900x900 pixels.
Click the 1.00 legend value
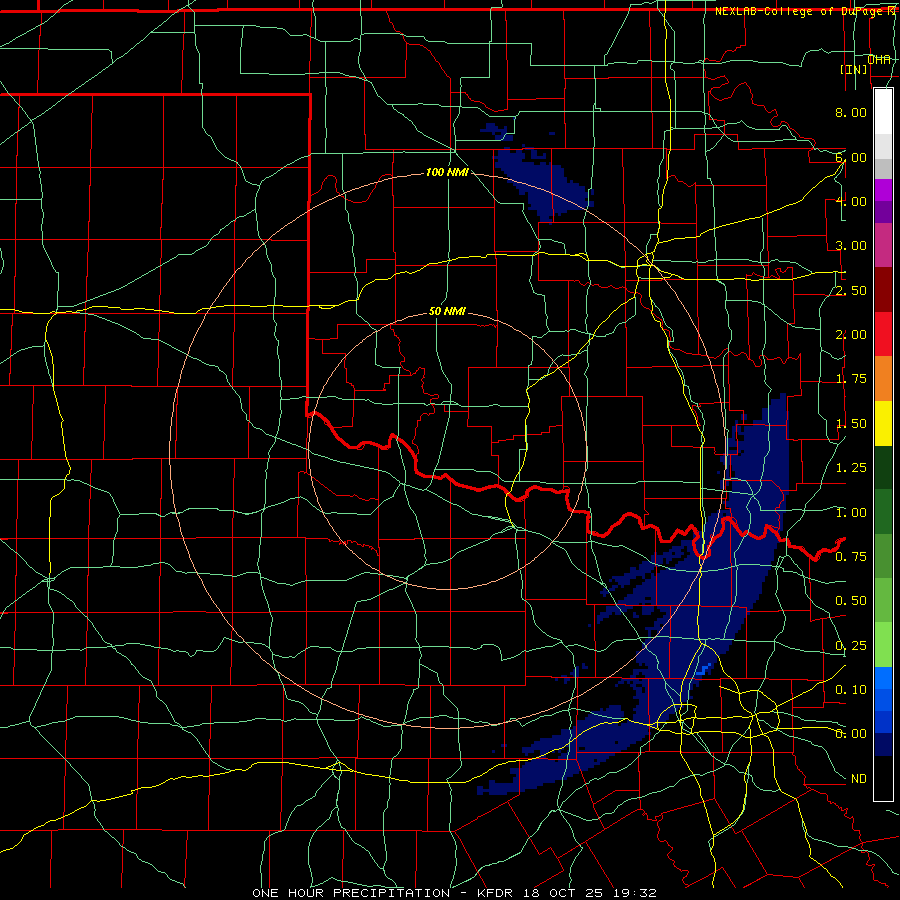(851, 513)
